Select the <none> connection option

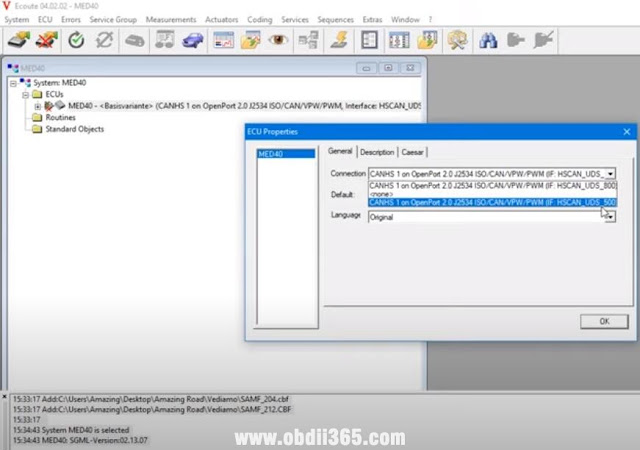pyautogui.click(x=492, y=194)
